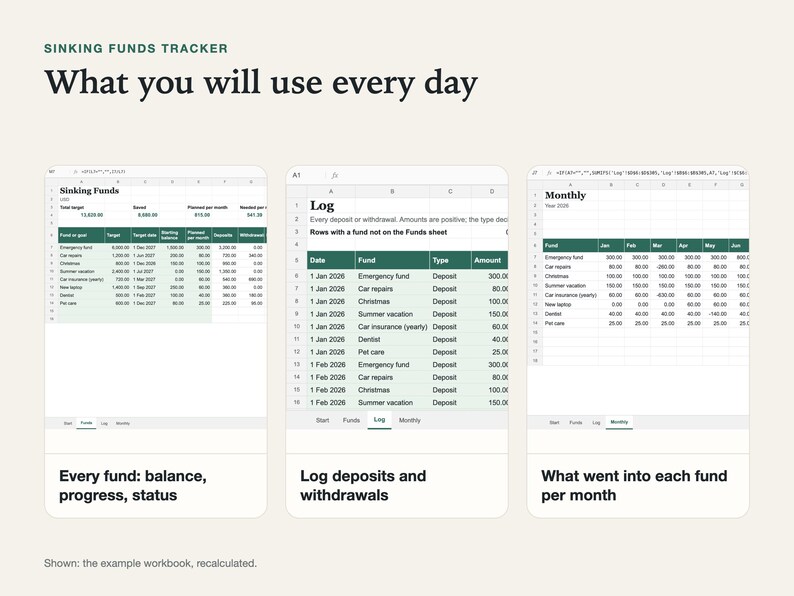Open the Start tab in right Monthly screenshot
The image size is (794, 596).
point(554,422)
